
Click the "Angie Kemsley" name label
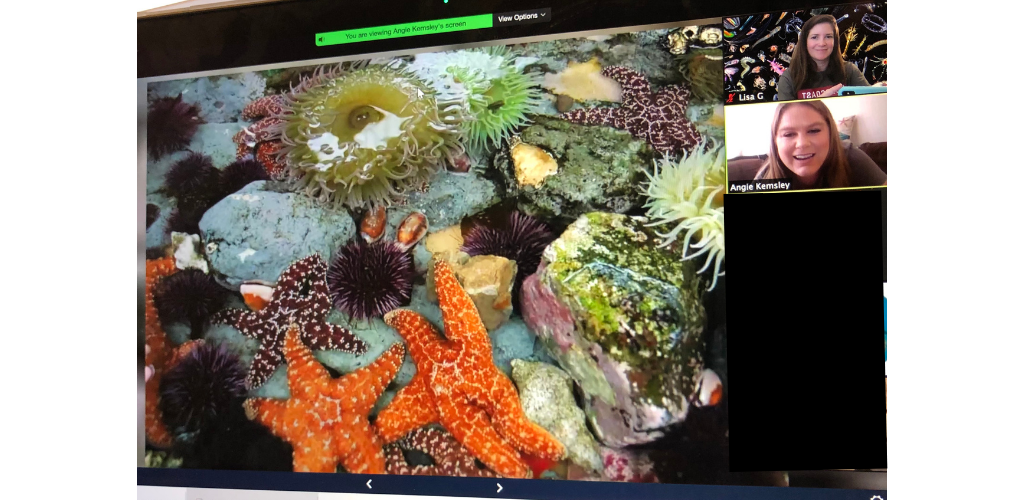pos(760,186)
